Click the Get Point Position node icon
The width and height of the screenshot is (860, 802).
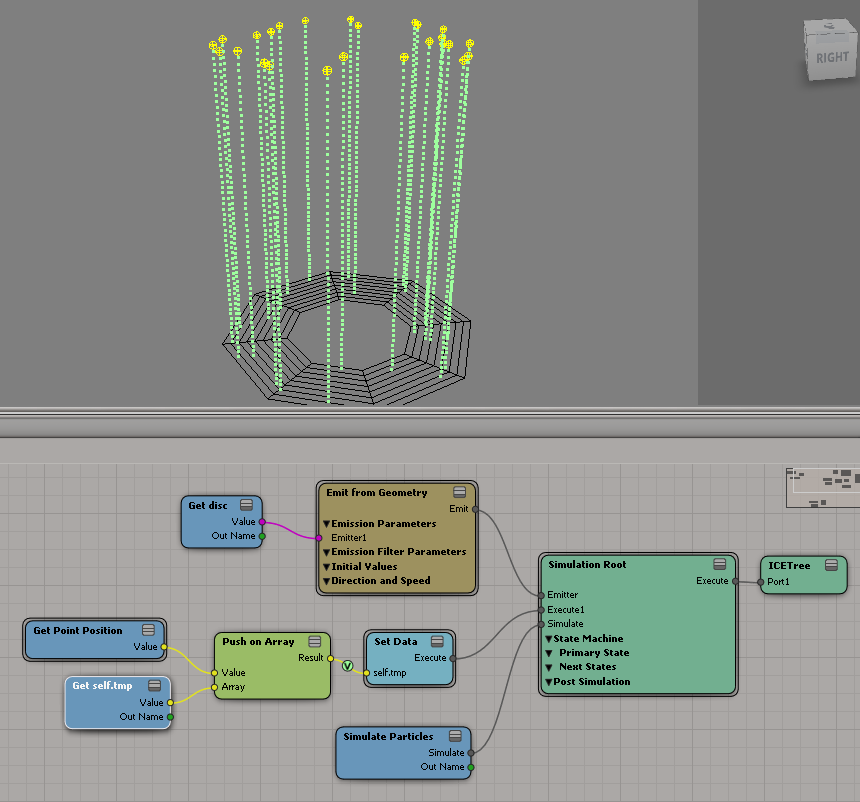[149, 630]
